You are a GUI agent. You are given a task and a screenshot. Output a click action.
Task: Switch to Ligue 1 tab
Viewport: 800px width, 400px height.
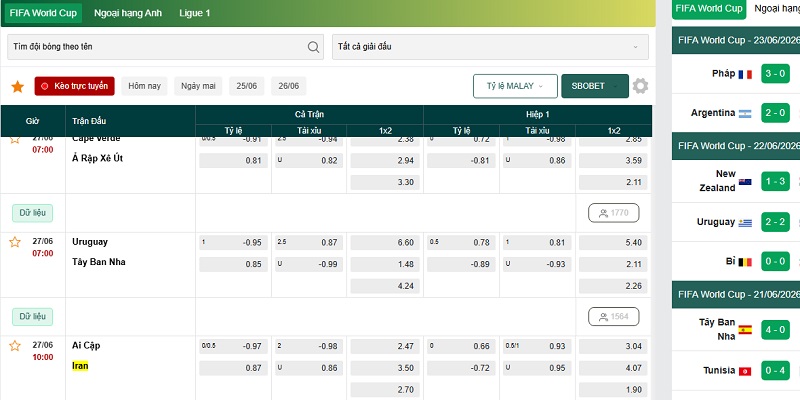pyautogui.click(x=194, y=13)
